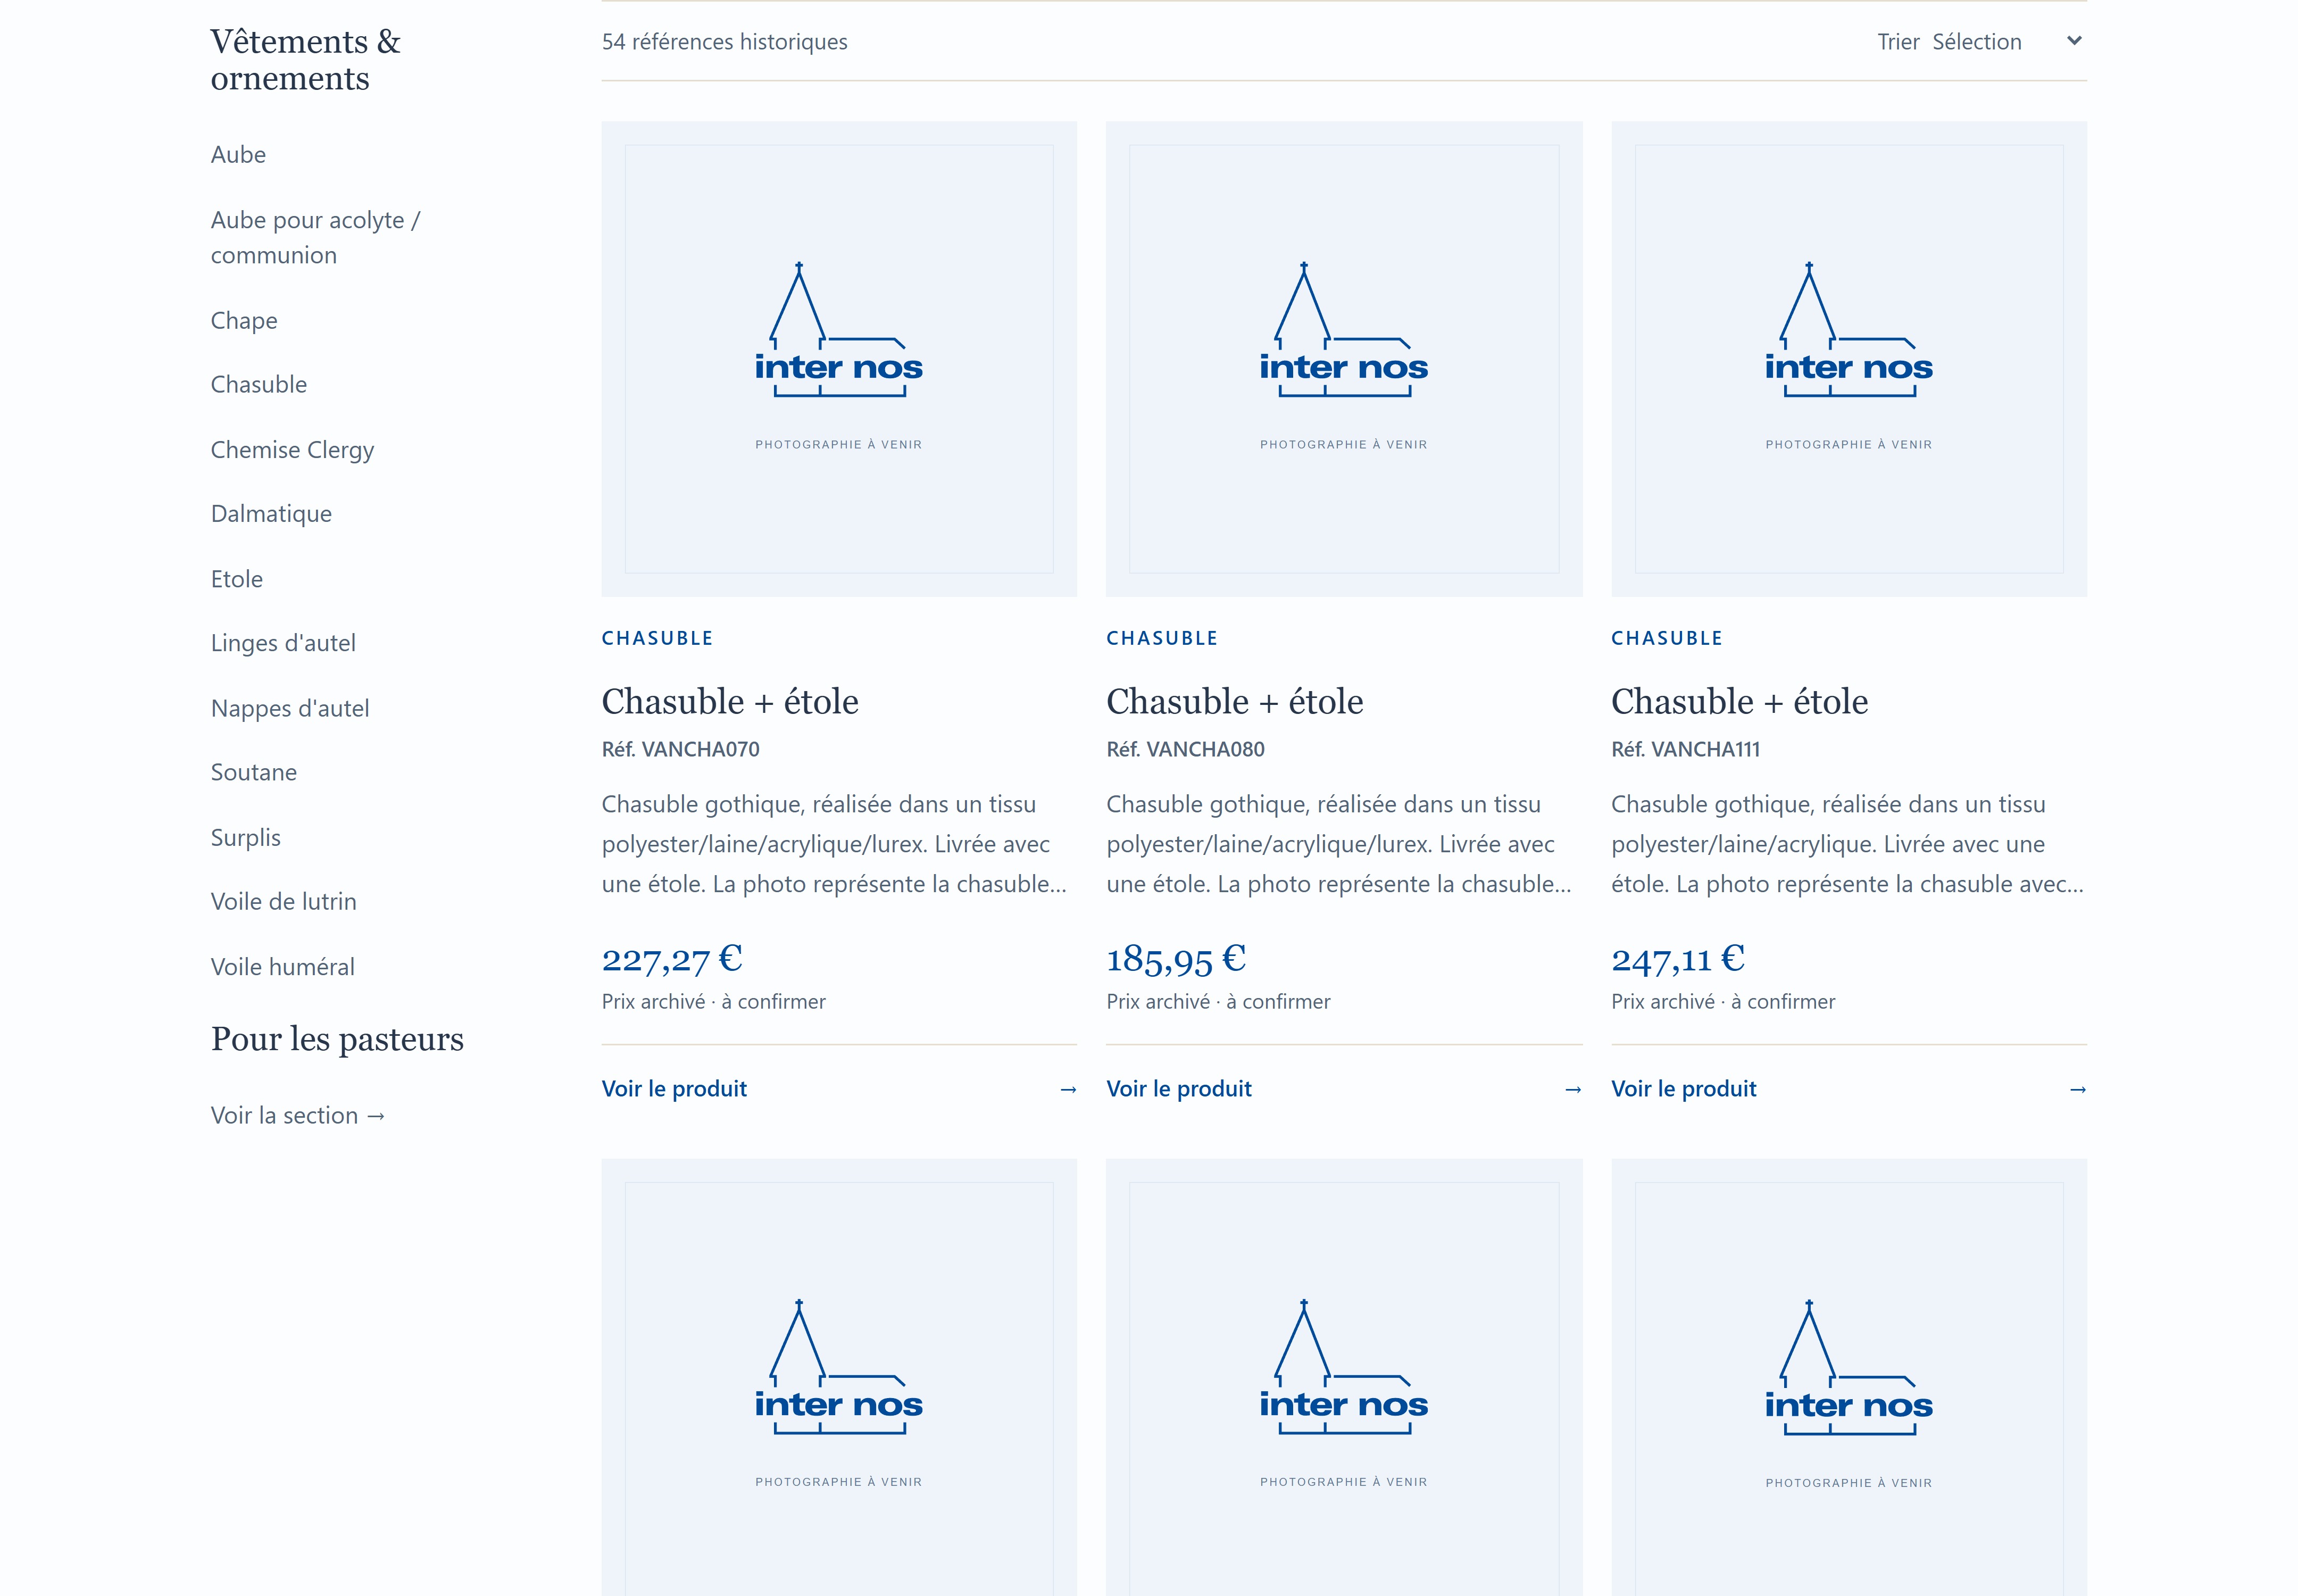Click the arrow icon for VANCHA080 product
The width and height of the screenshot is (2298, 1596).
point(1573,1089)
